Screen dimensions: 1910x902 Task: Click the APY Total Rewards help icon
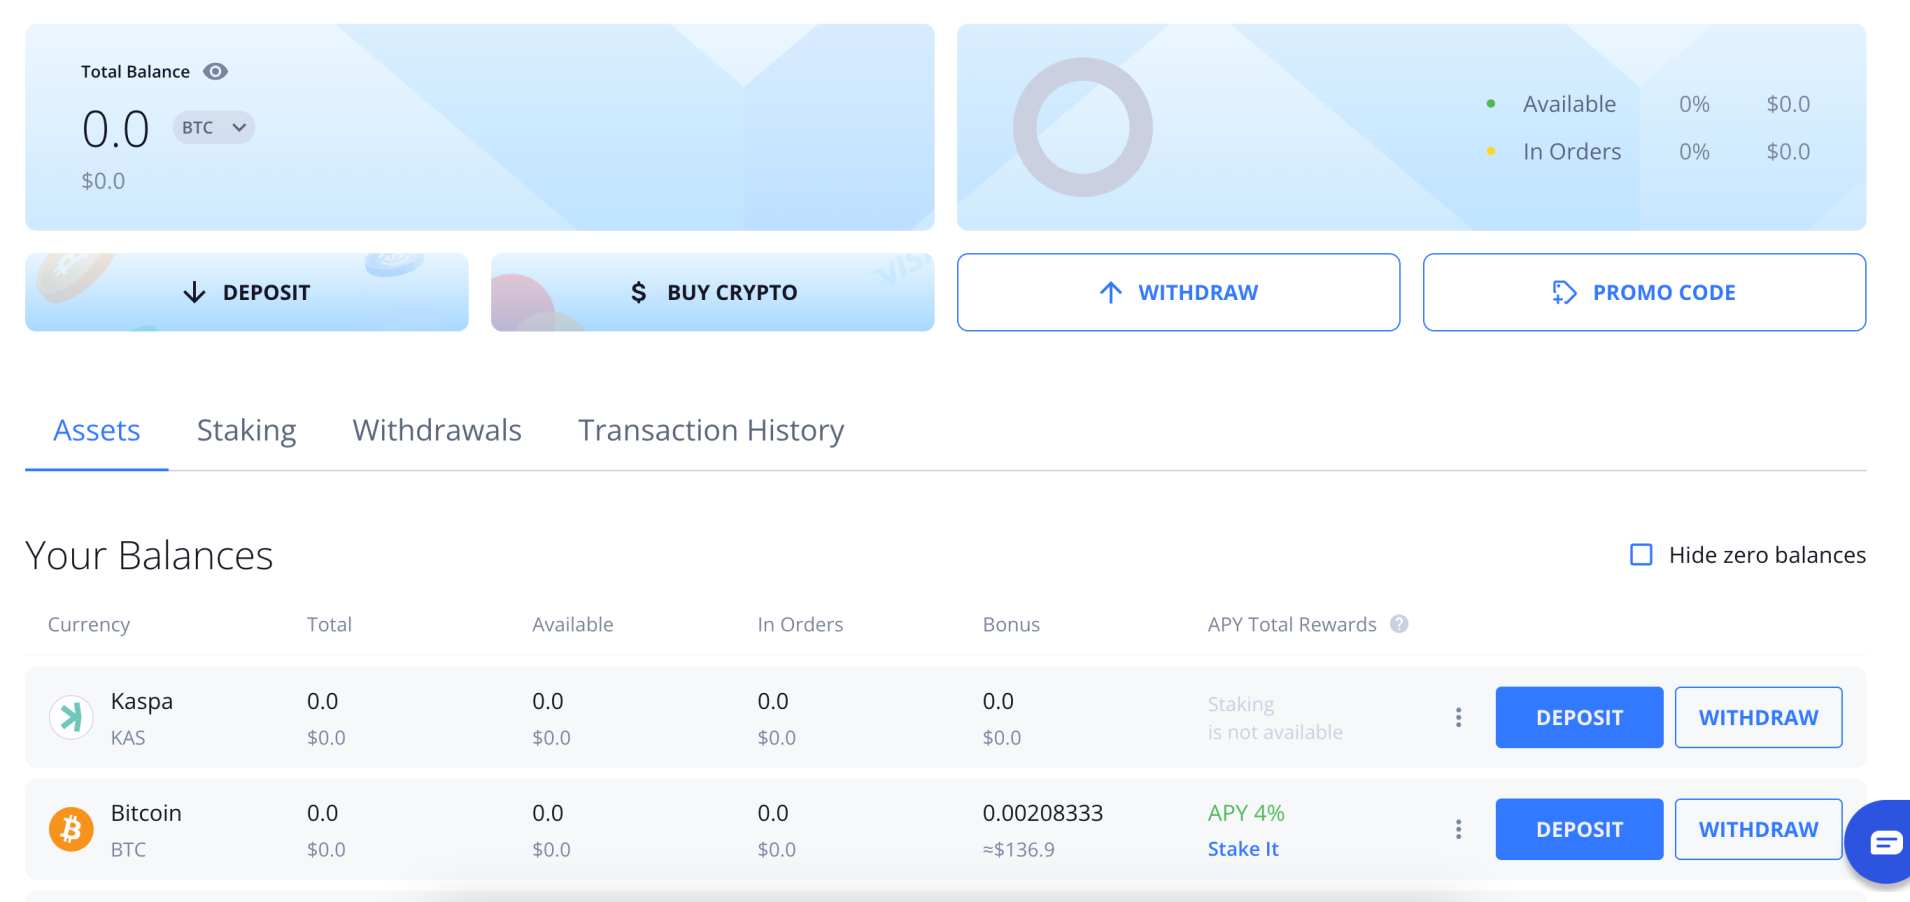pyautogui.click(x=1399, y=624)
